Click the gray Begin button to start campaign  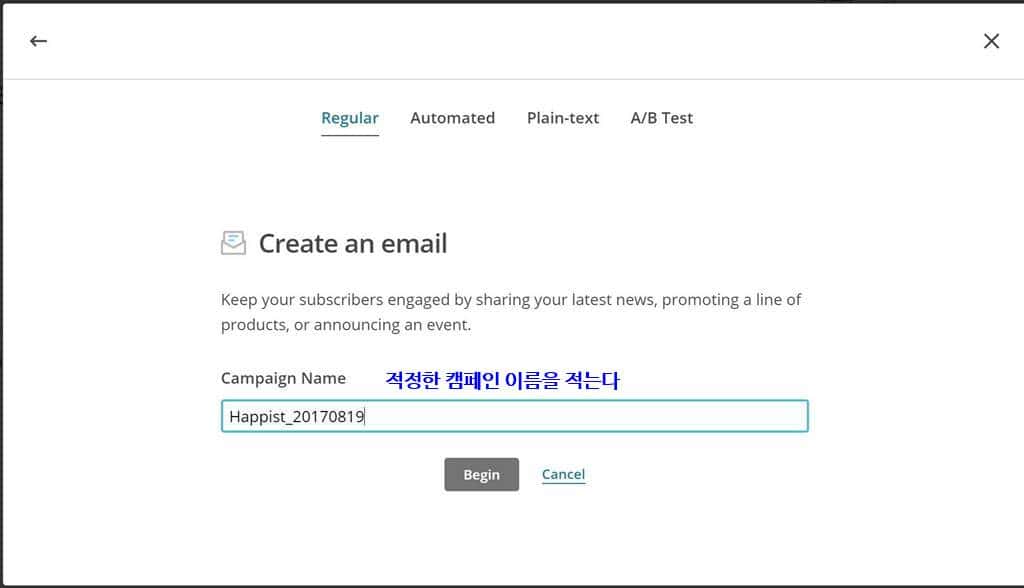[x=482, y=474]
